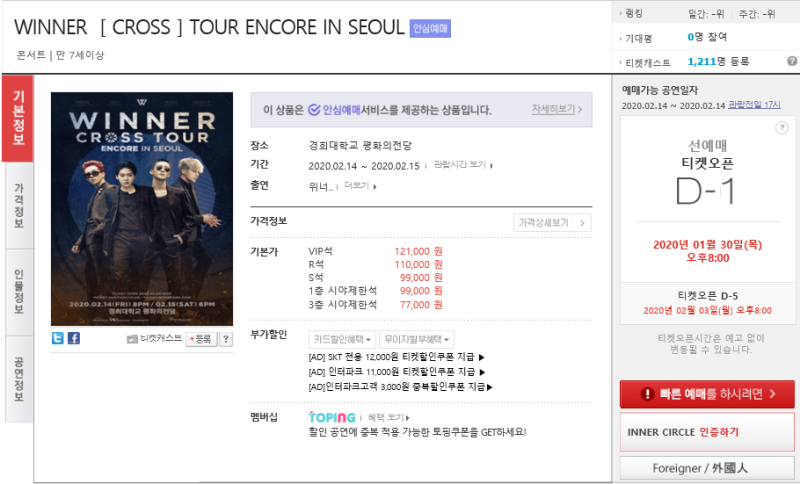Open the 인터파크고객 3,000원 coupon ad
The image size is (800, 484).
click(401, 387)
